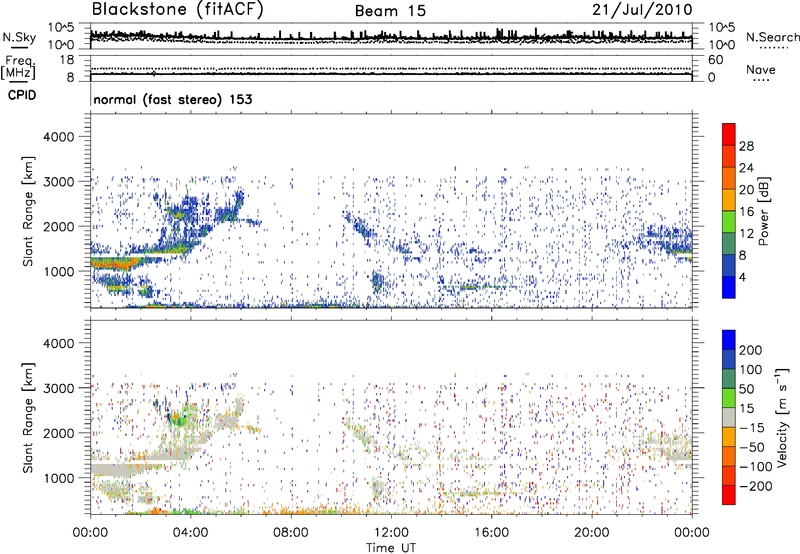Viewport: 800px width, 554px height.
Task: Click "normal (fast stereo) 153" text
Action: (x=173, y=99)
